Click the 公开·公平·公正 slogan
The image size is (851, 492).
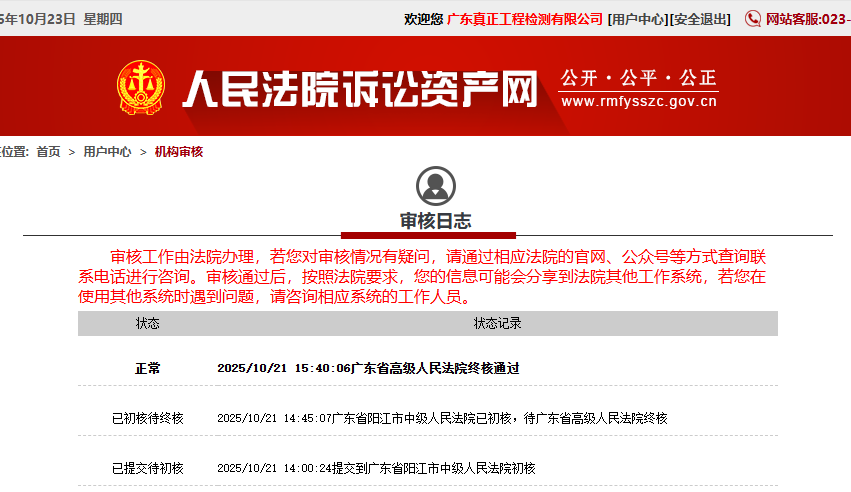(639, 78)
